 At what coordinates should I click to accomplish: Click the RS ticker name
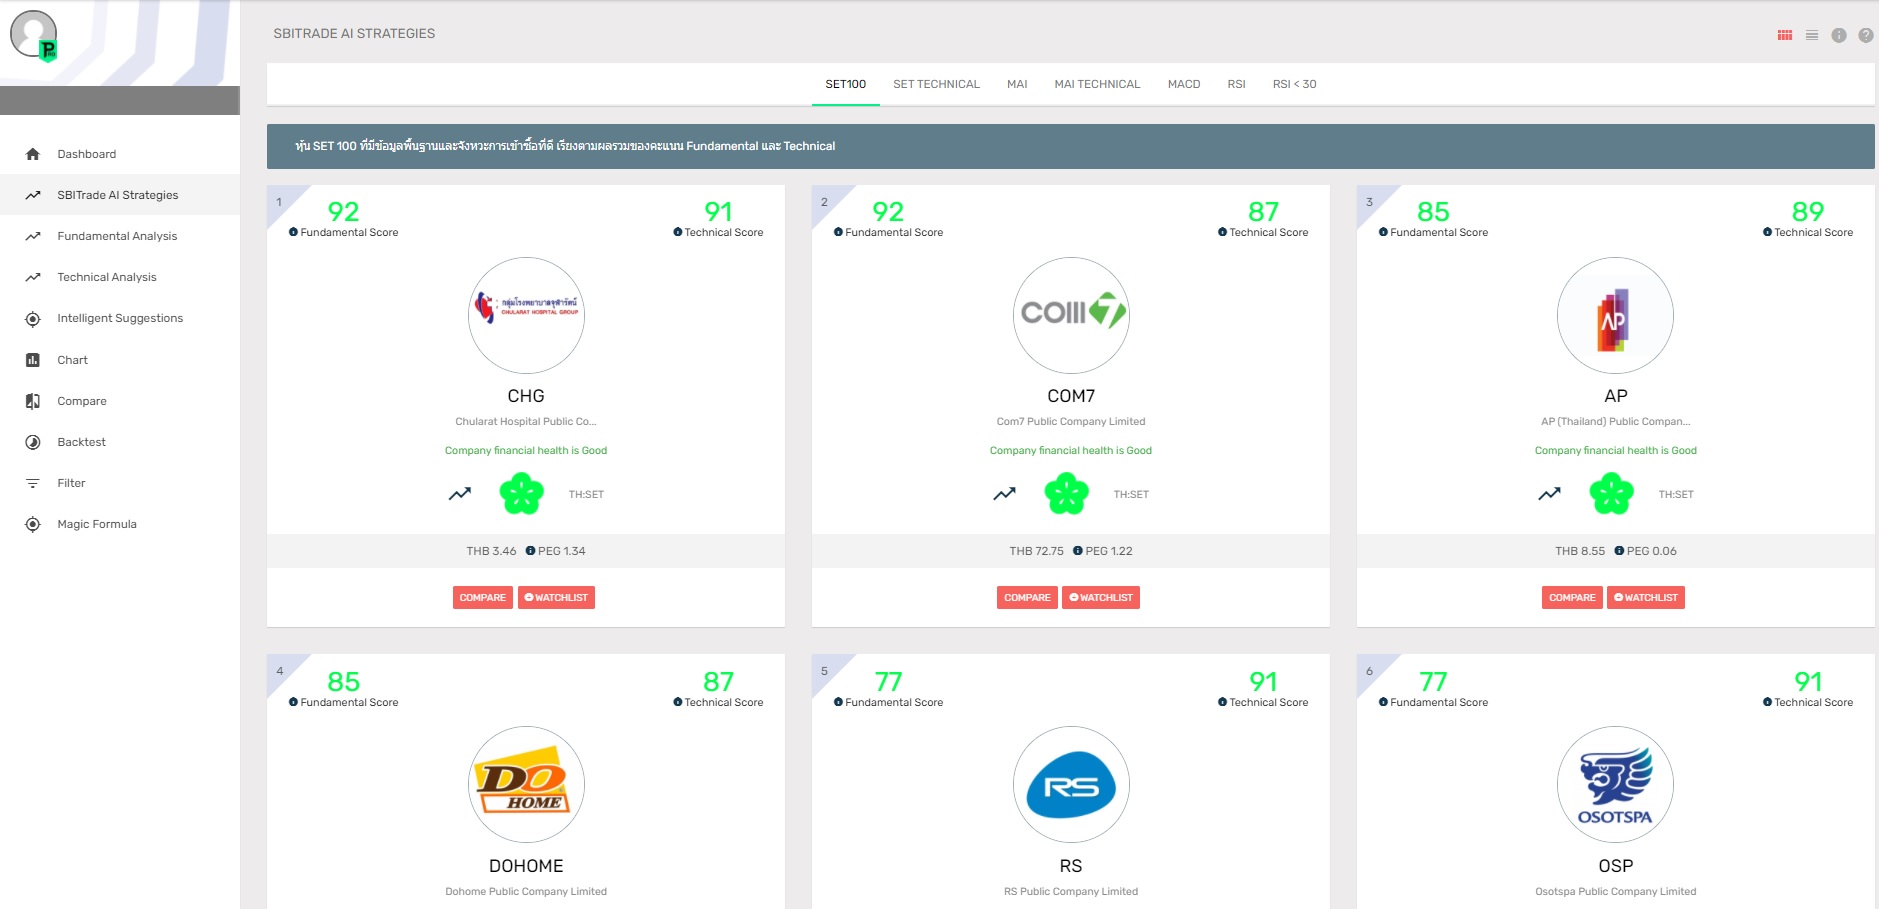(1071, 866)
